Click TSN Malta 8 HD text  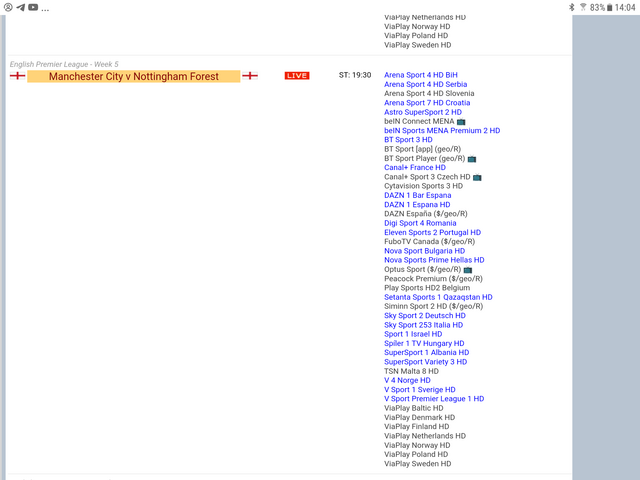411,371
